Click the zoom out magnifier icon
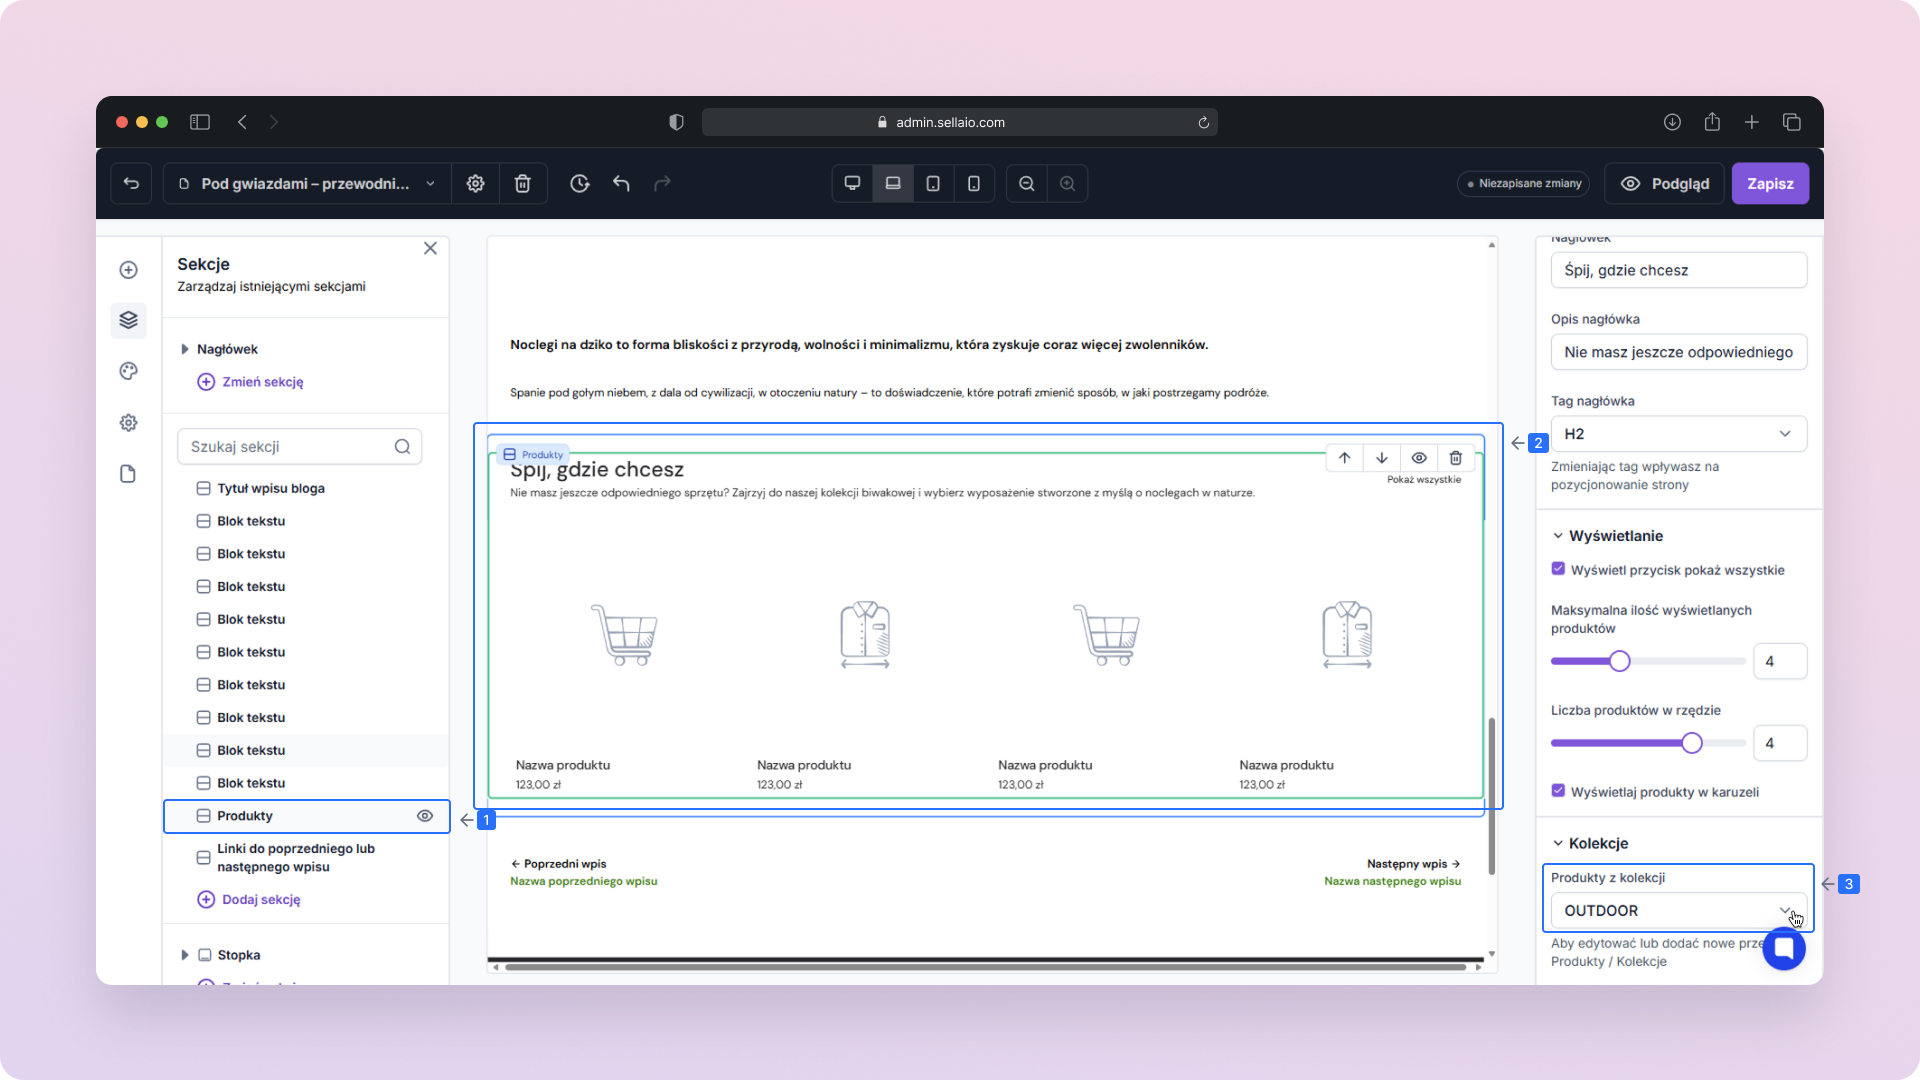 (1026, 183)
